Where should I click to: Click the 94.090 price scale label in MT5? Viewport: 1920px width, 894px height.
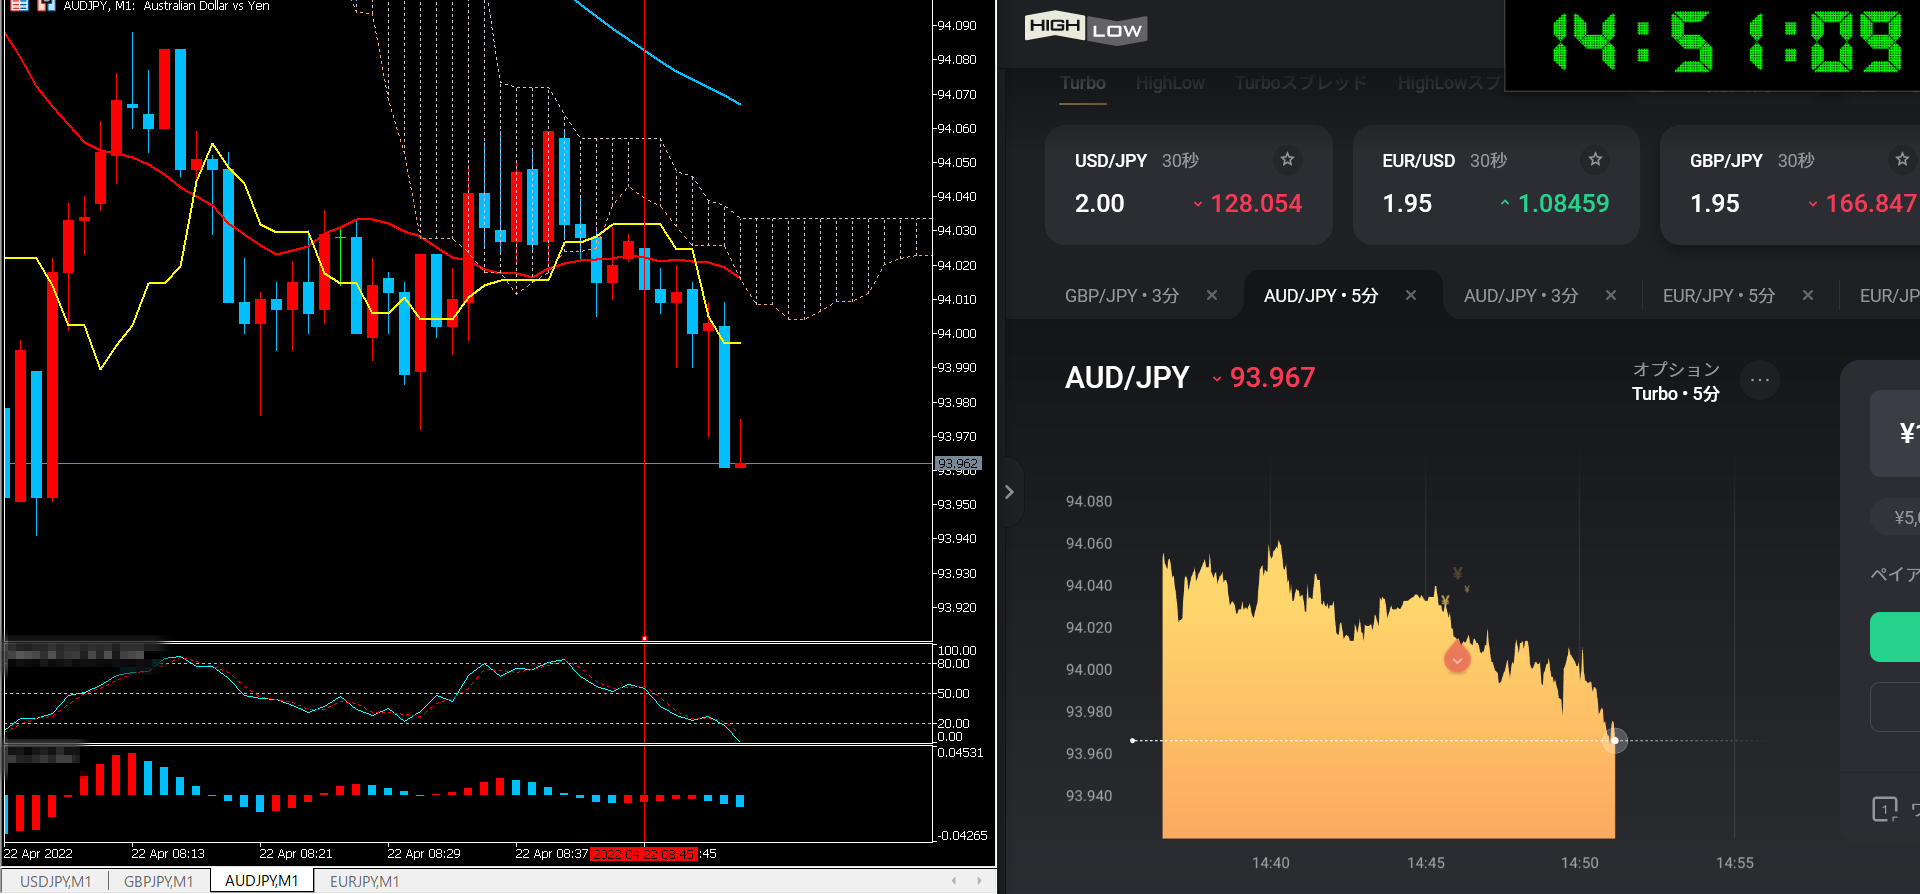[957, 26]
